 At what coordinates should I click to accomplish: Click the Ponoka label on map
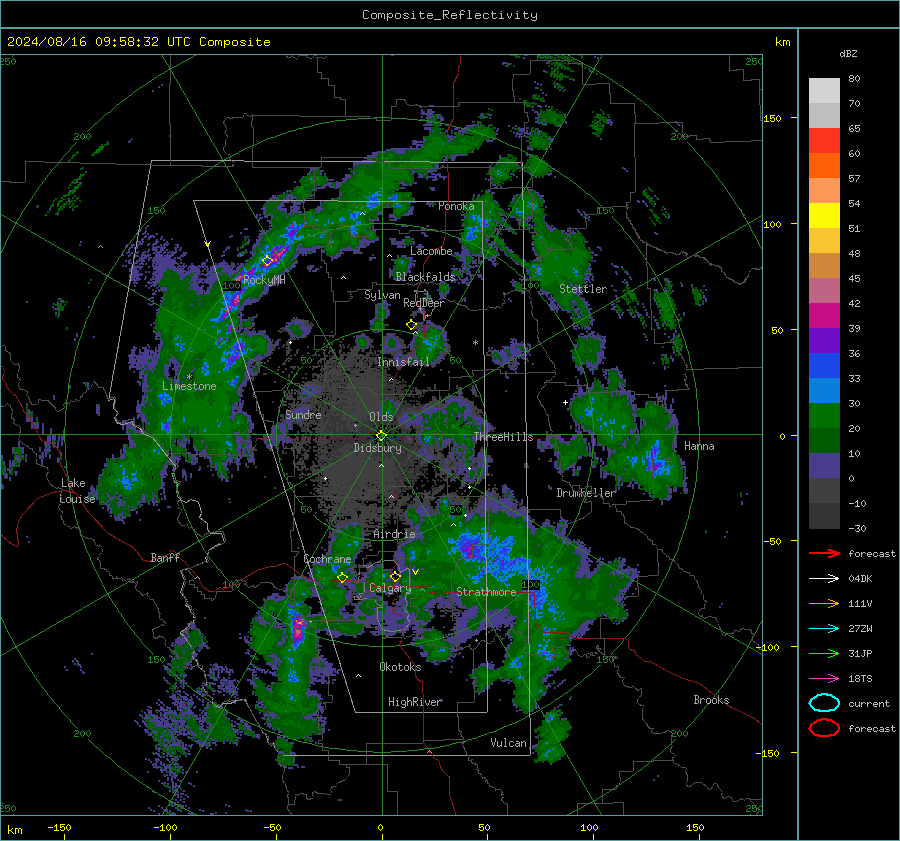pyautogui.click(x=456, y=206)
